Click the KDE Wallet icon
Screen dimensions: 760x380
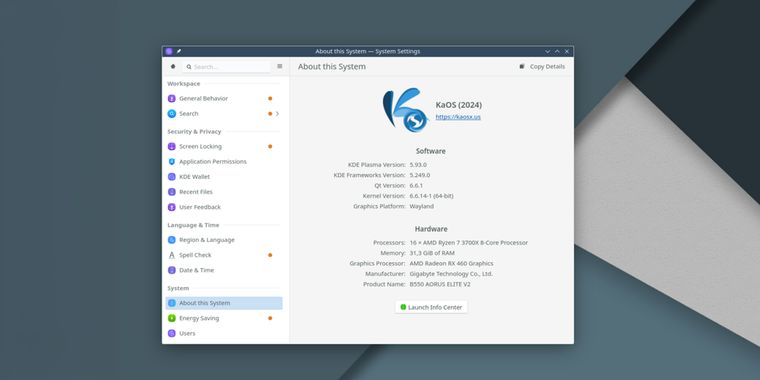tap(172, 177)
